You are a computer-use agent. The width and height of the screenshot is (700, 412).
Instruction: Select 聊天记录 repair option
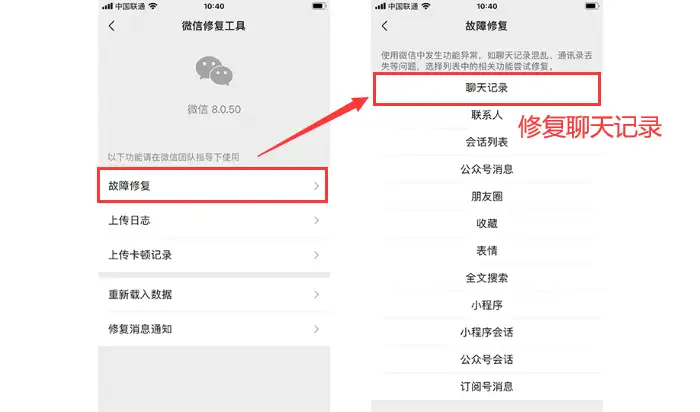(x=487, y=88)
